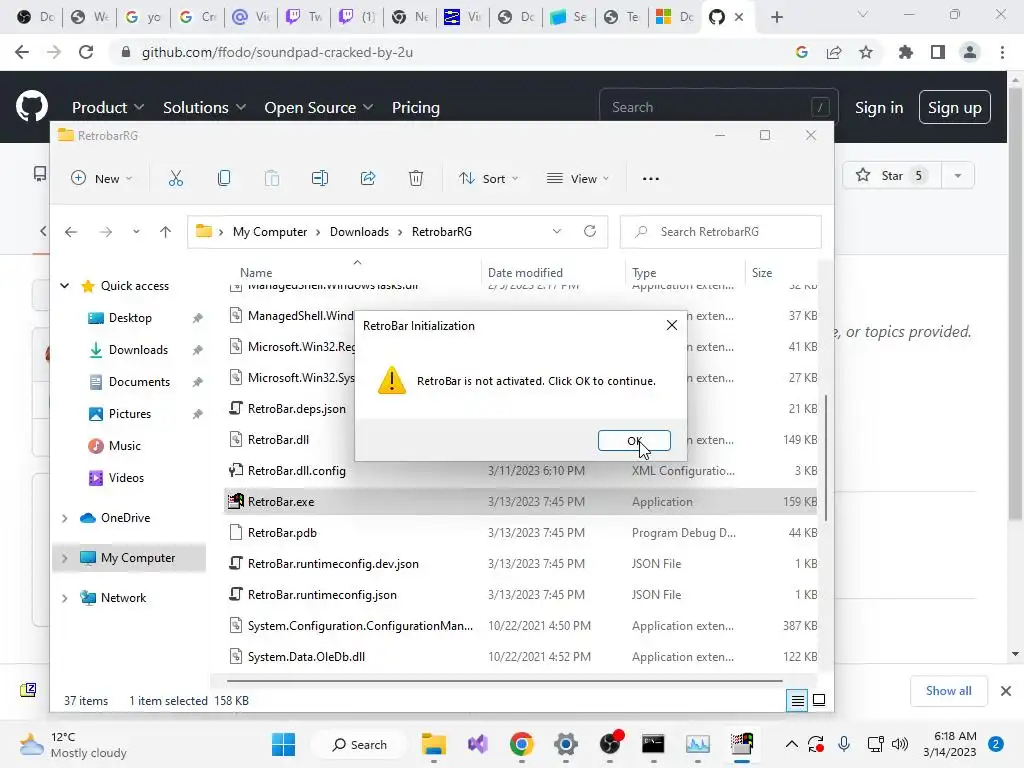Select Pictures in navigation pane
1024x768 pixels.
[x=129, y=413]
